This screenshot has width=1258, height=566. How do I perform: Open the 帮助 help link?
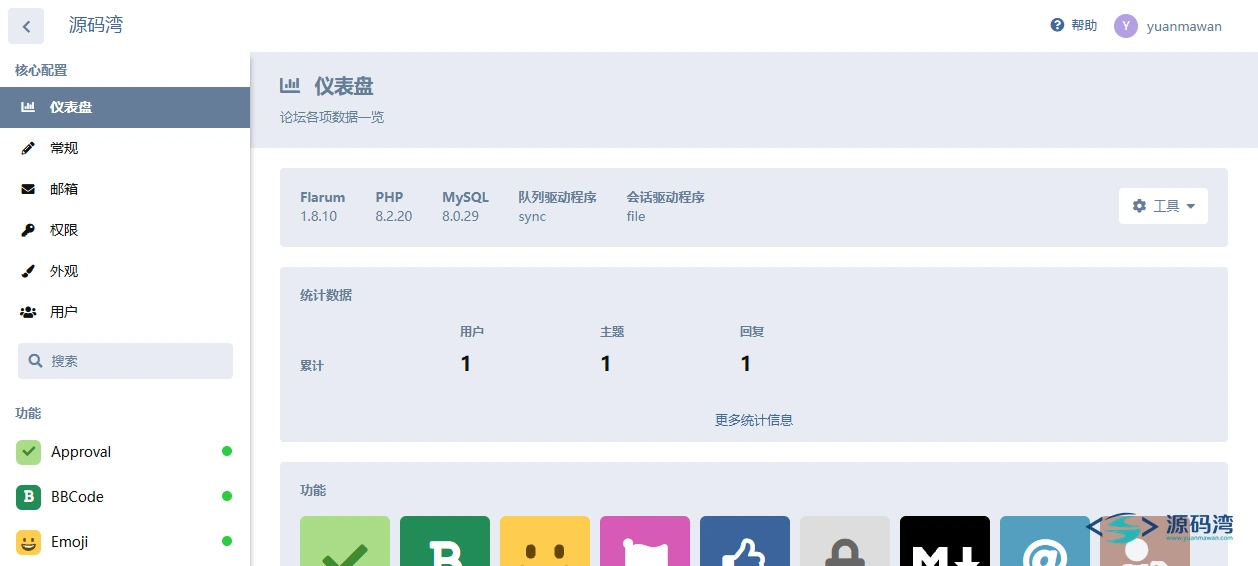click(1074, 25)
